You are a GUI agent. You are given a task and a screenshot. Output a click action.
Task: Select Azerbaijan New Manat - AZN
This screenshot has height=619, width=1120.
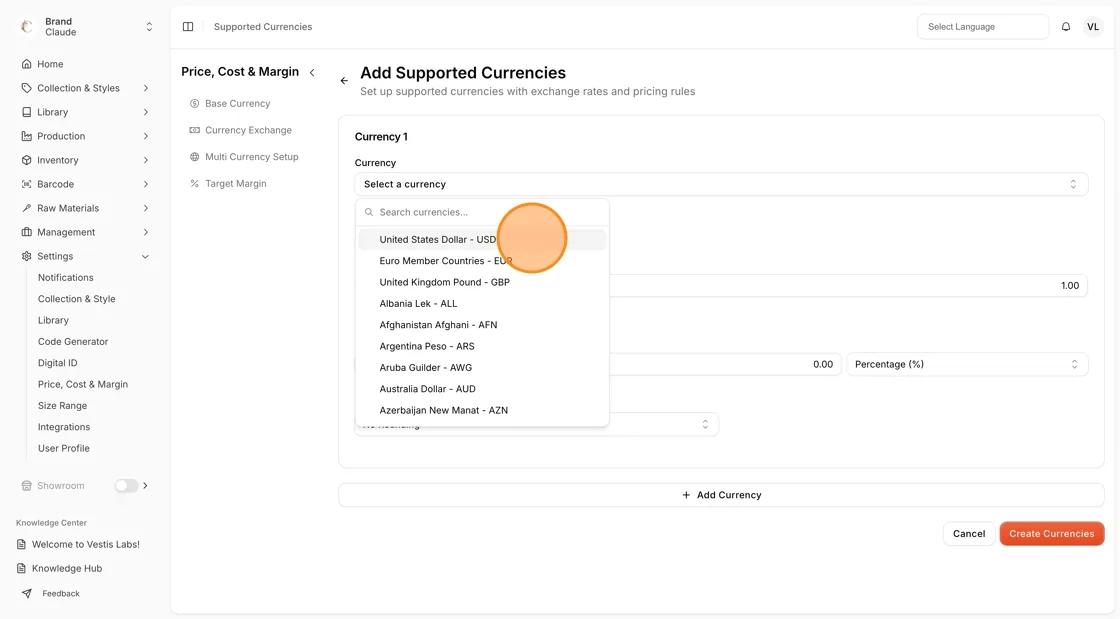point(482,411)
